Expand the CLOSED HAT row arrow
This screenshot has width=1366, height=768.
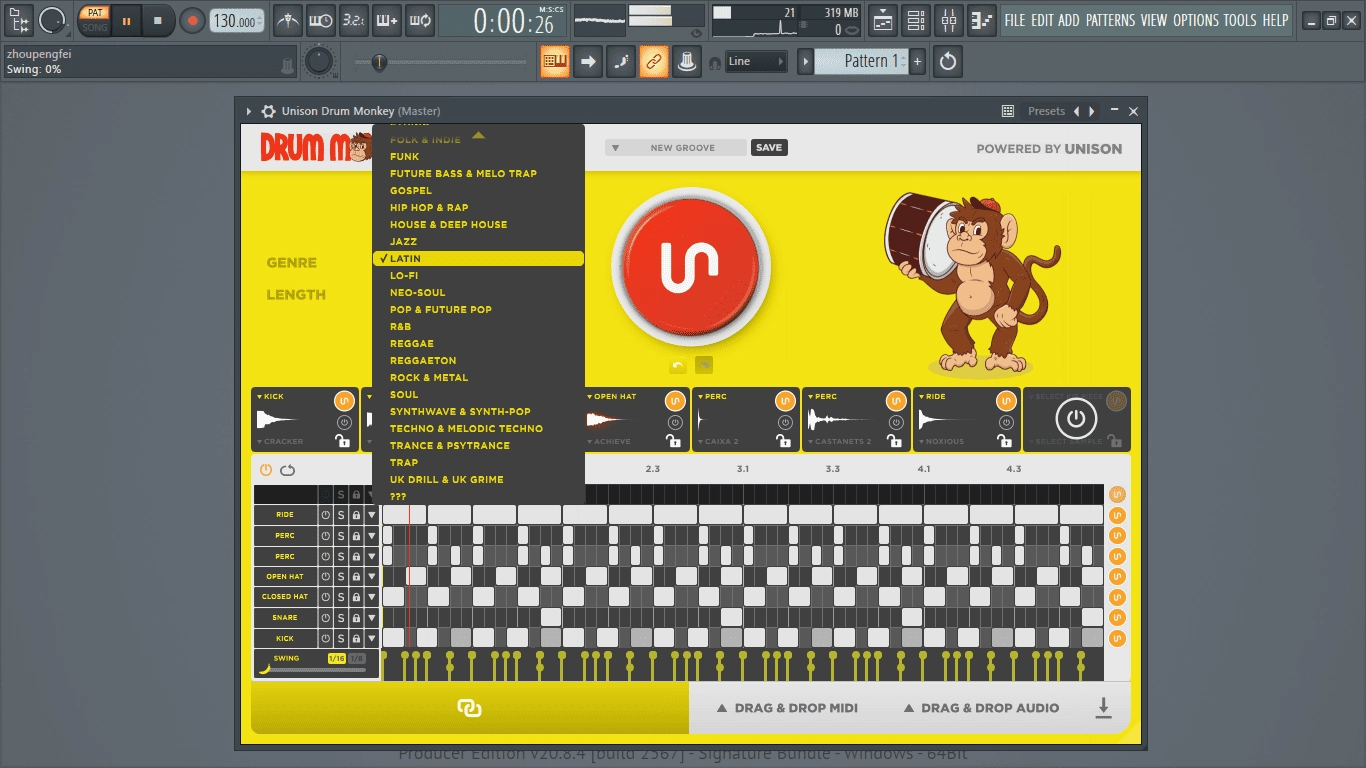[x=372, y=597]
